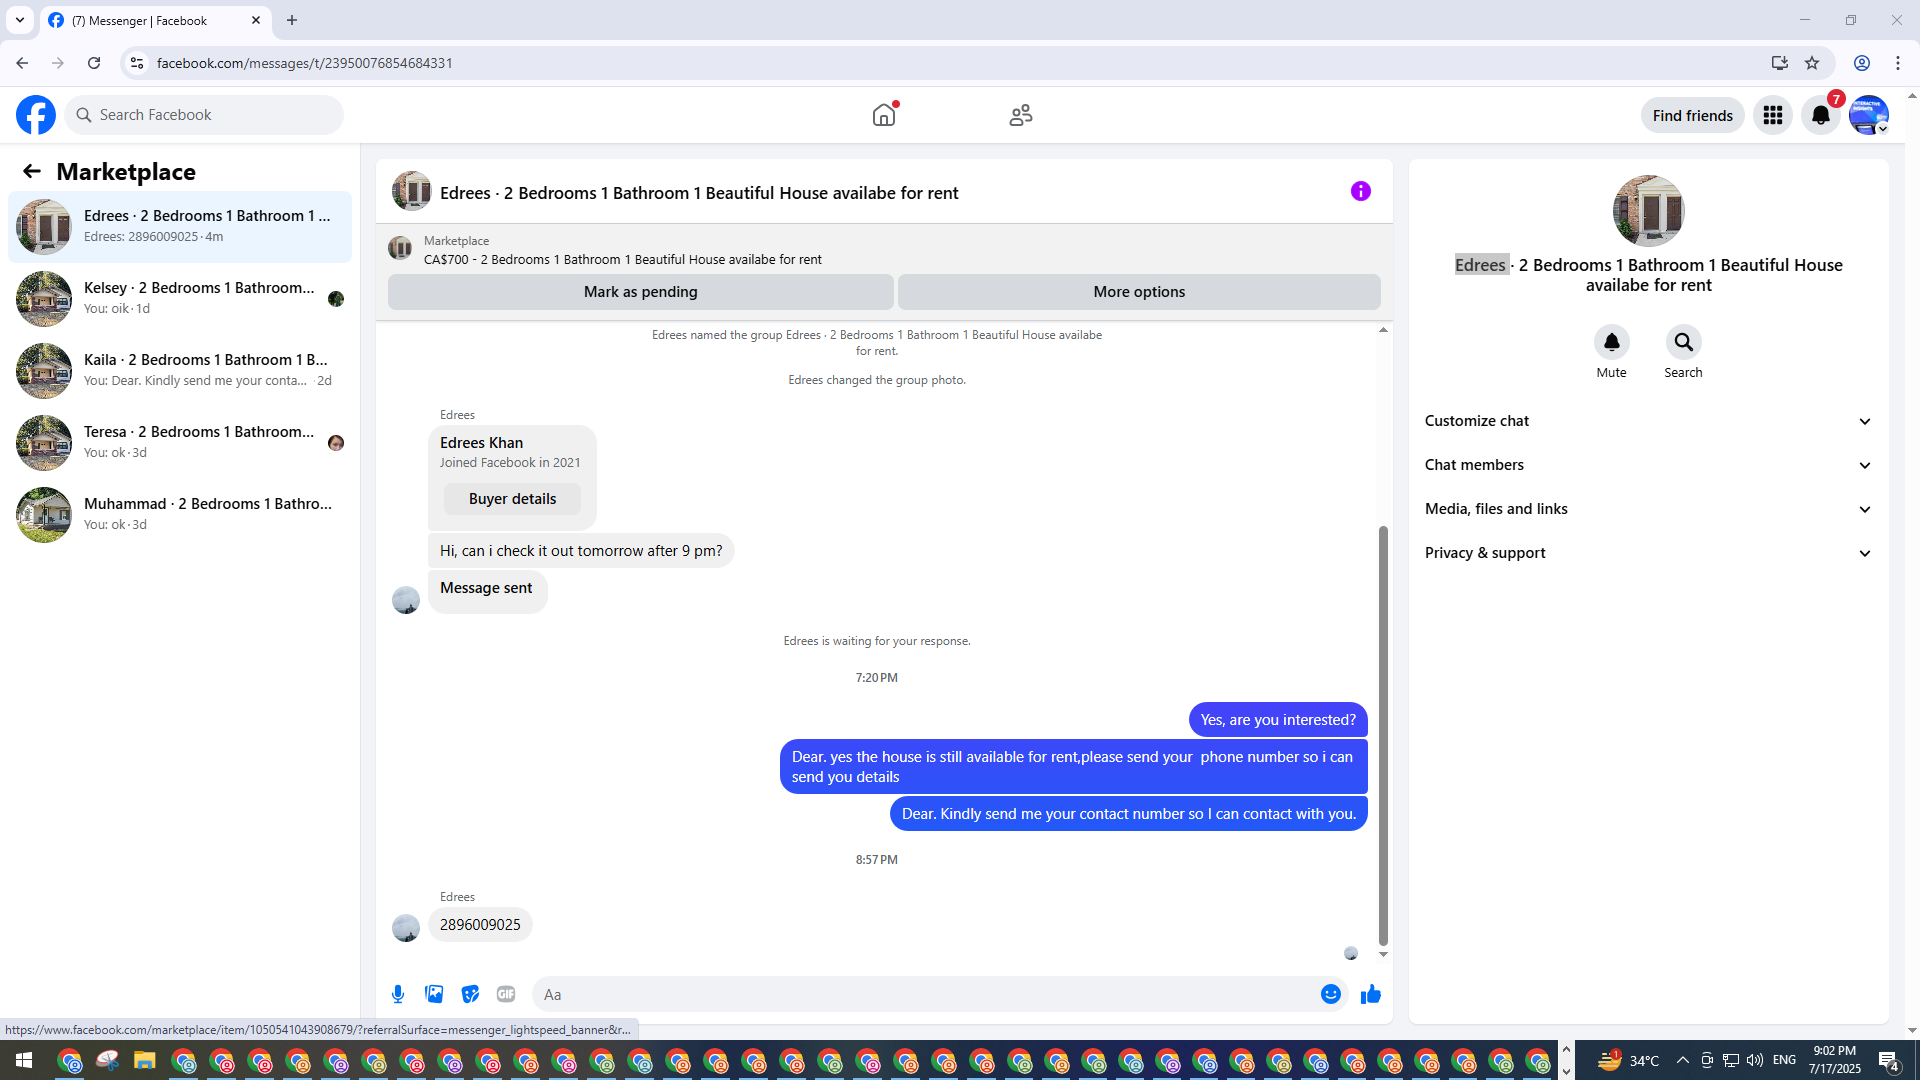Open the notifications bell
The image size is (1920, 1080).
(1821, 115)
